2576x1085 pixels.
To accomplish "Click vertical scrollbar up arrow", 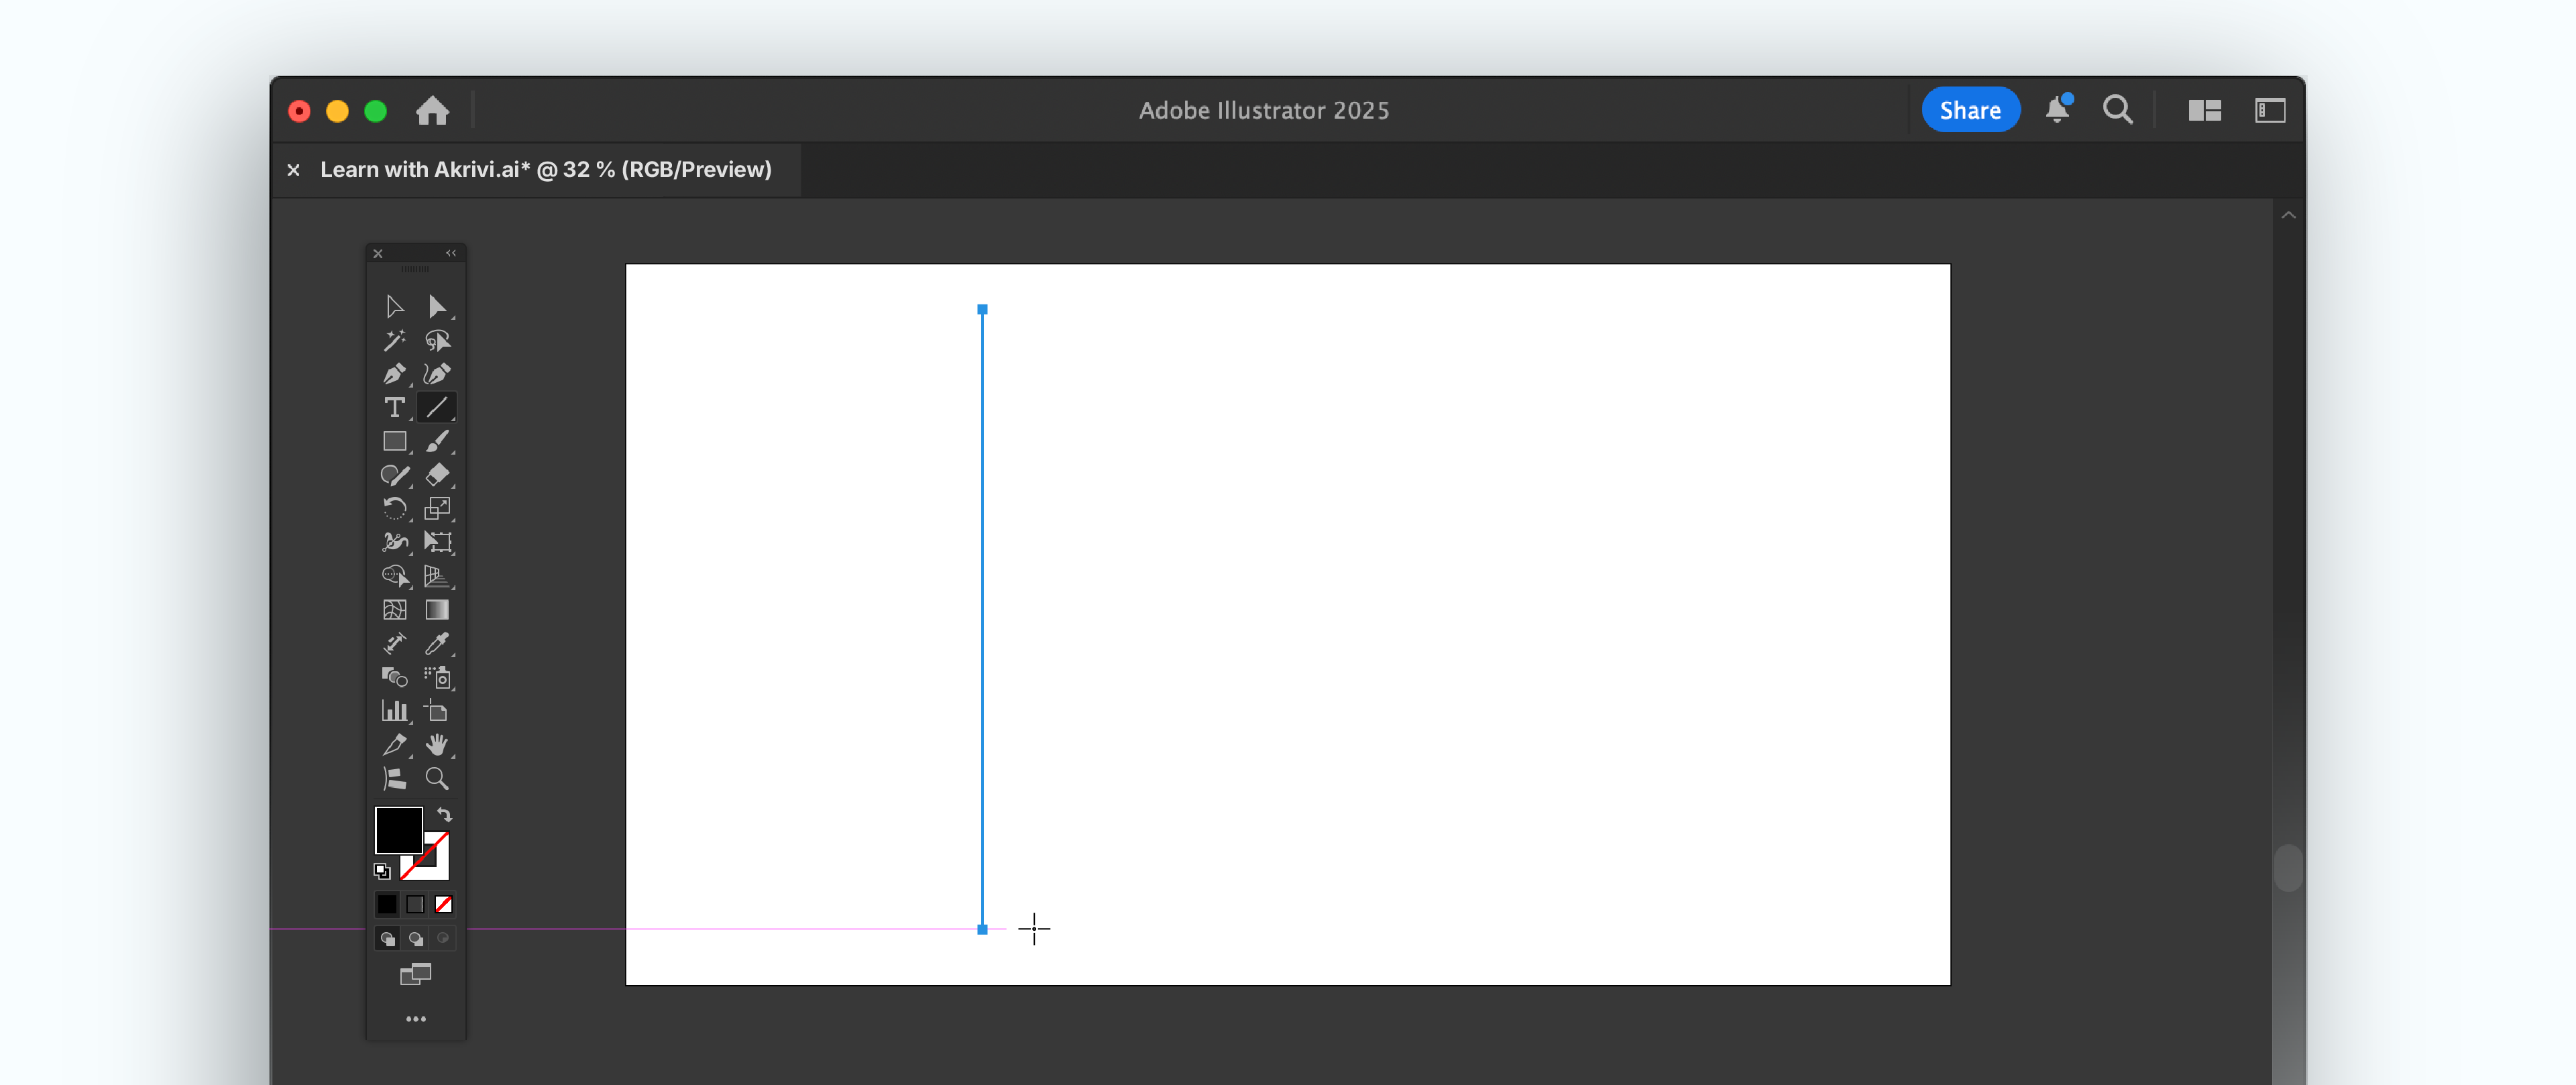I will (x=2288, y=215).
